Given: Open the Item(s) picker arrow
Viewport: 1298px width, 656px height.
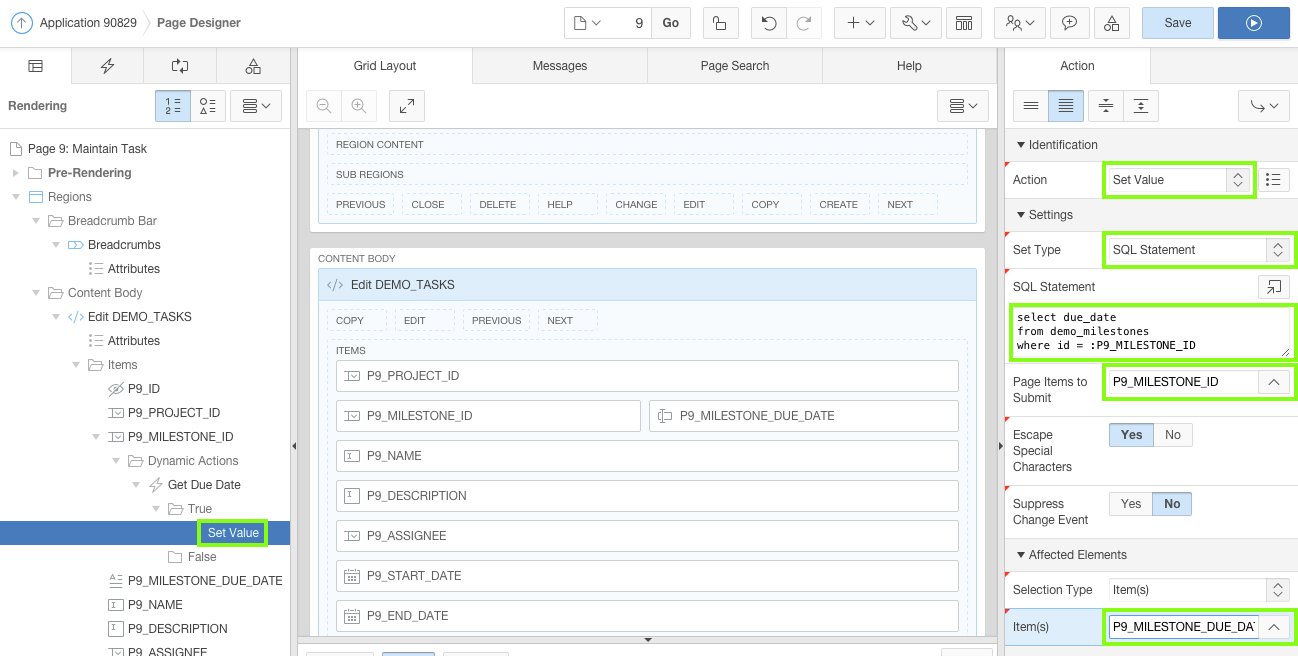Looking at the screenshot, I should [x=1273, y=627].
